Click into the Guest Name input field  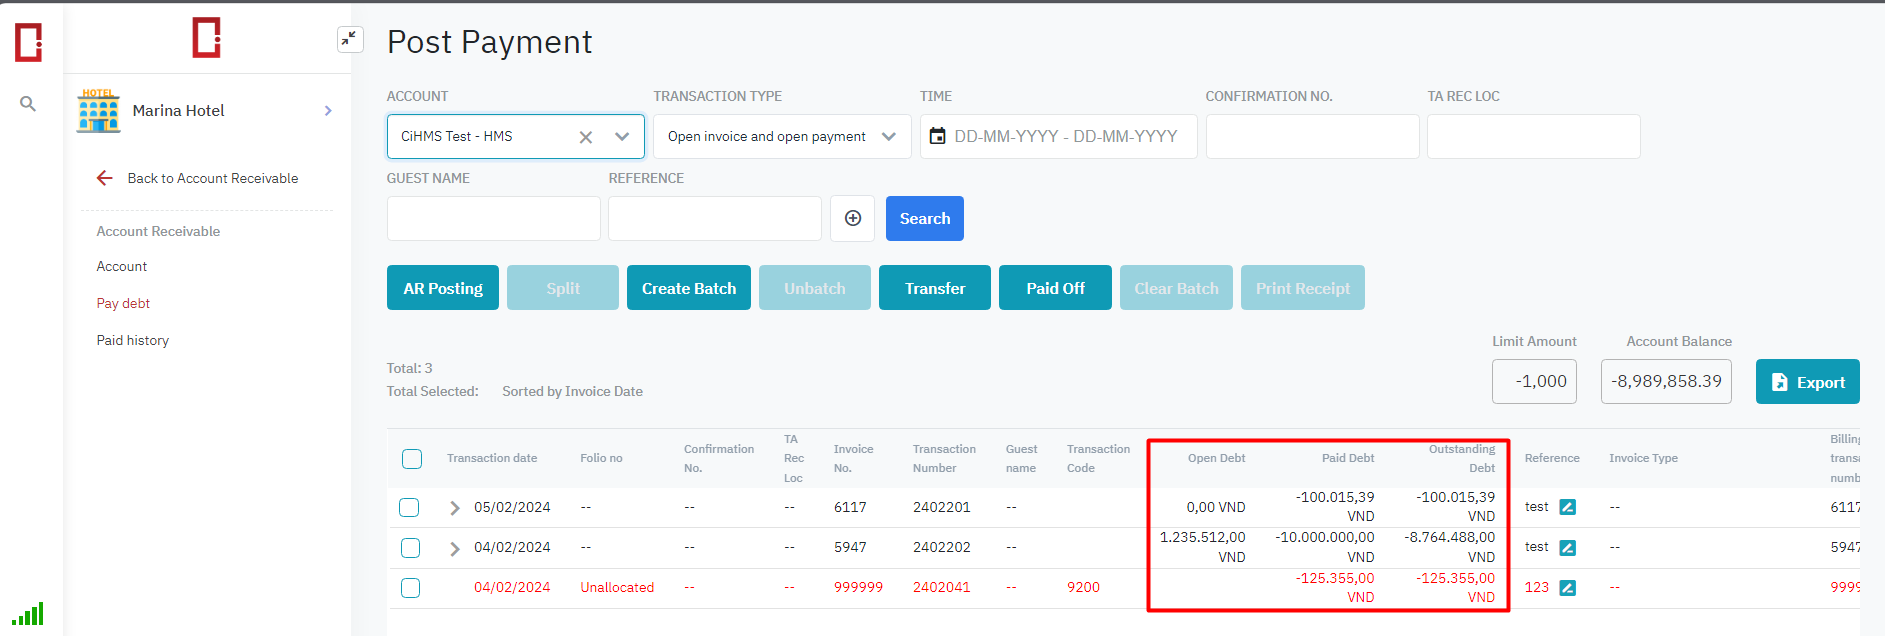coord(493,218)
